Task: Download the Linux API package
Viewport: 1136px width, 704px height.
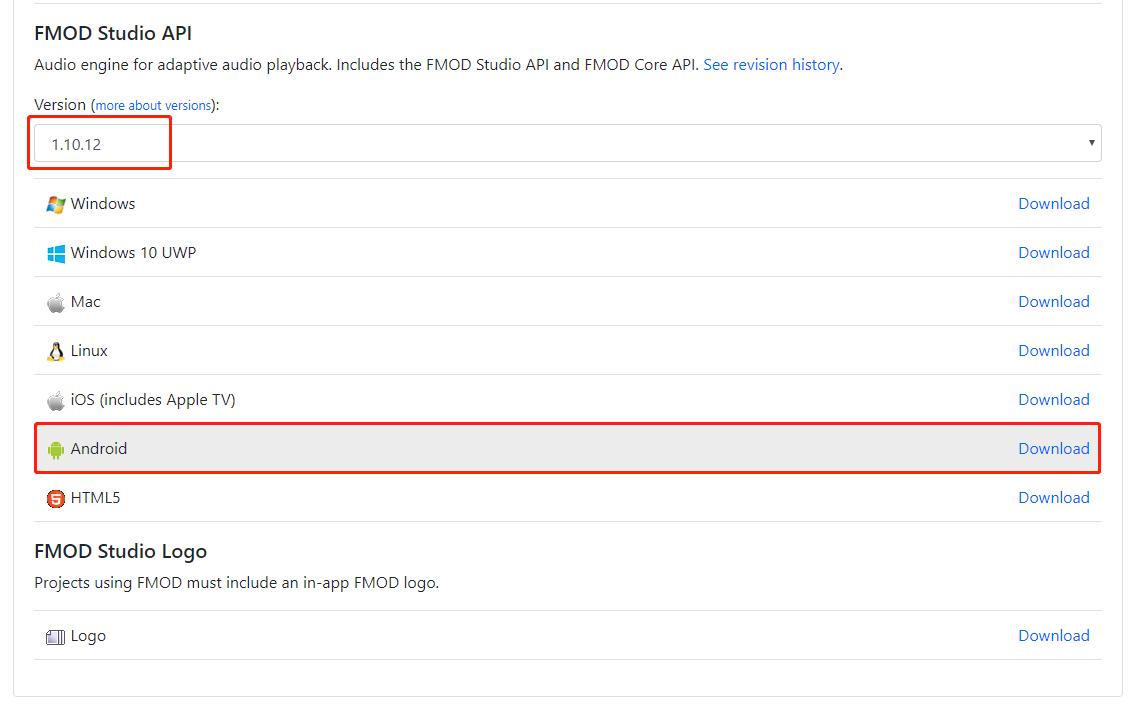Action: [1053, 351]
